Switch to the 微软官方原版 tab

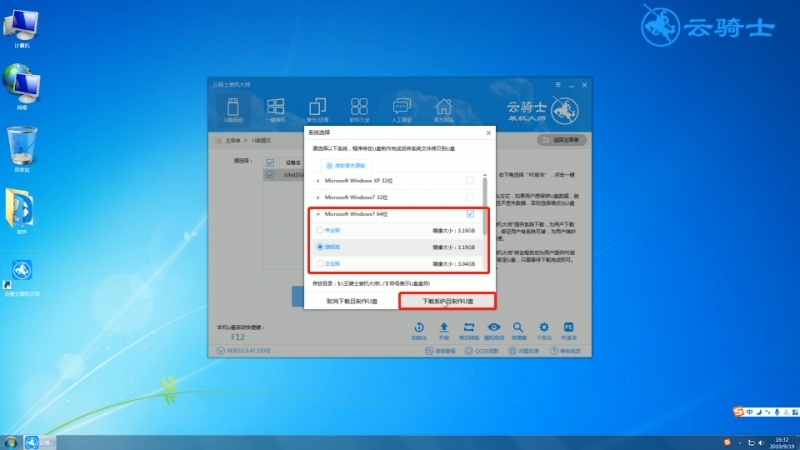[x=346, y=166]
